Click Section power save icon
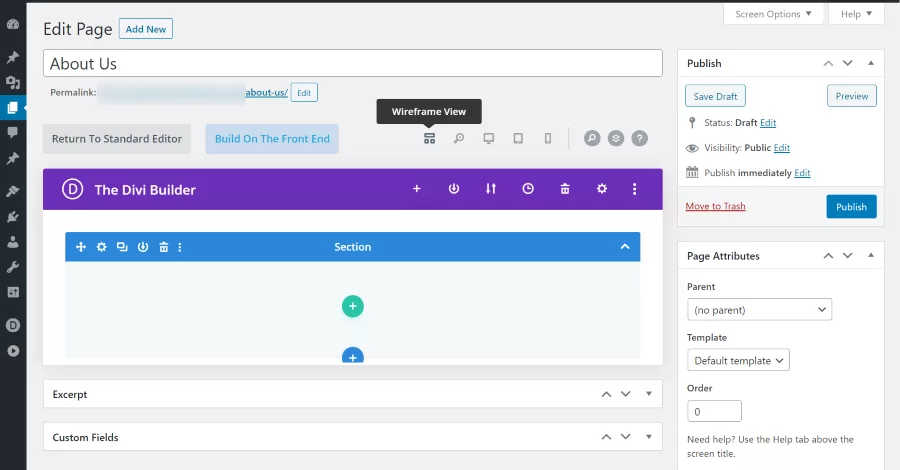900x470 pixels. click(x=143, y=247)
